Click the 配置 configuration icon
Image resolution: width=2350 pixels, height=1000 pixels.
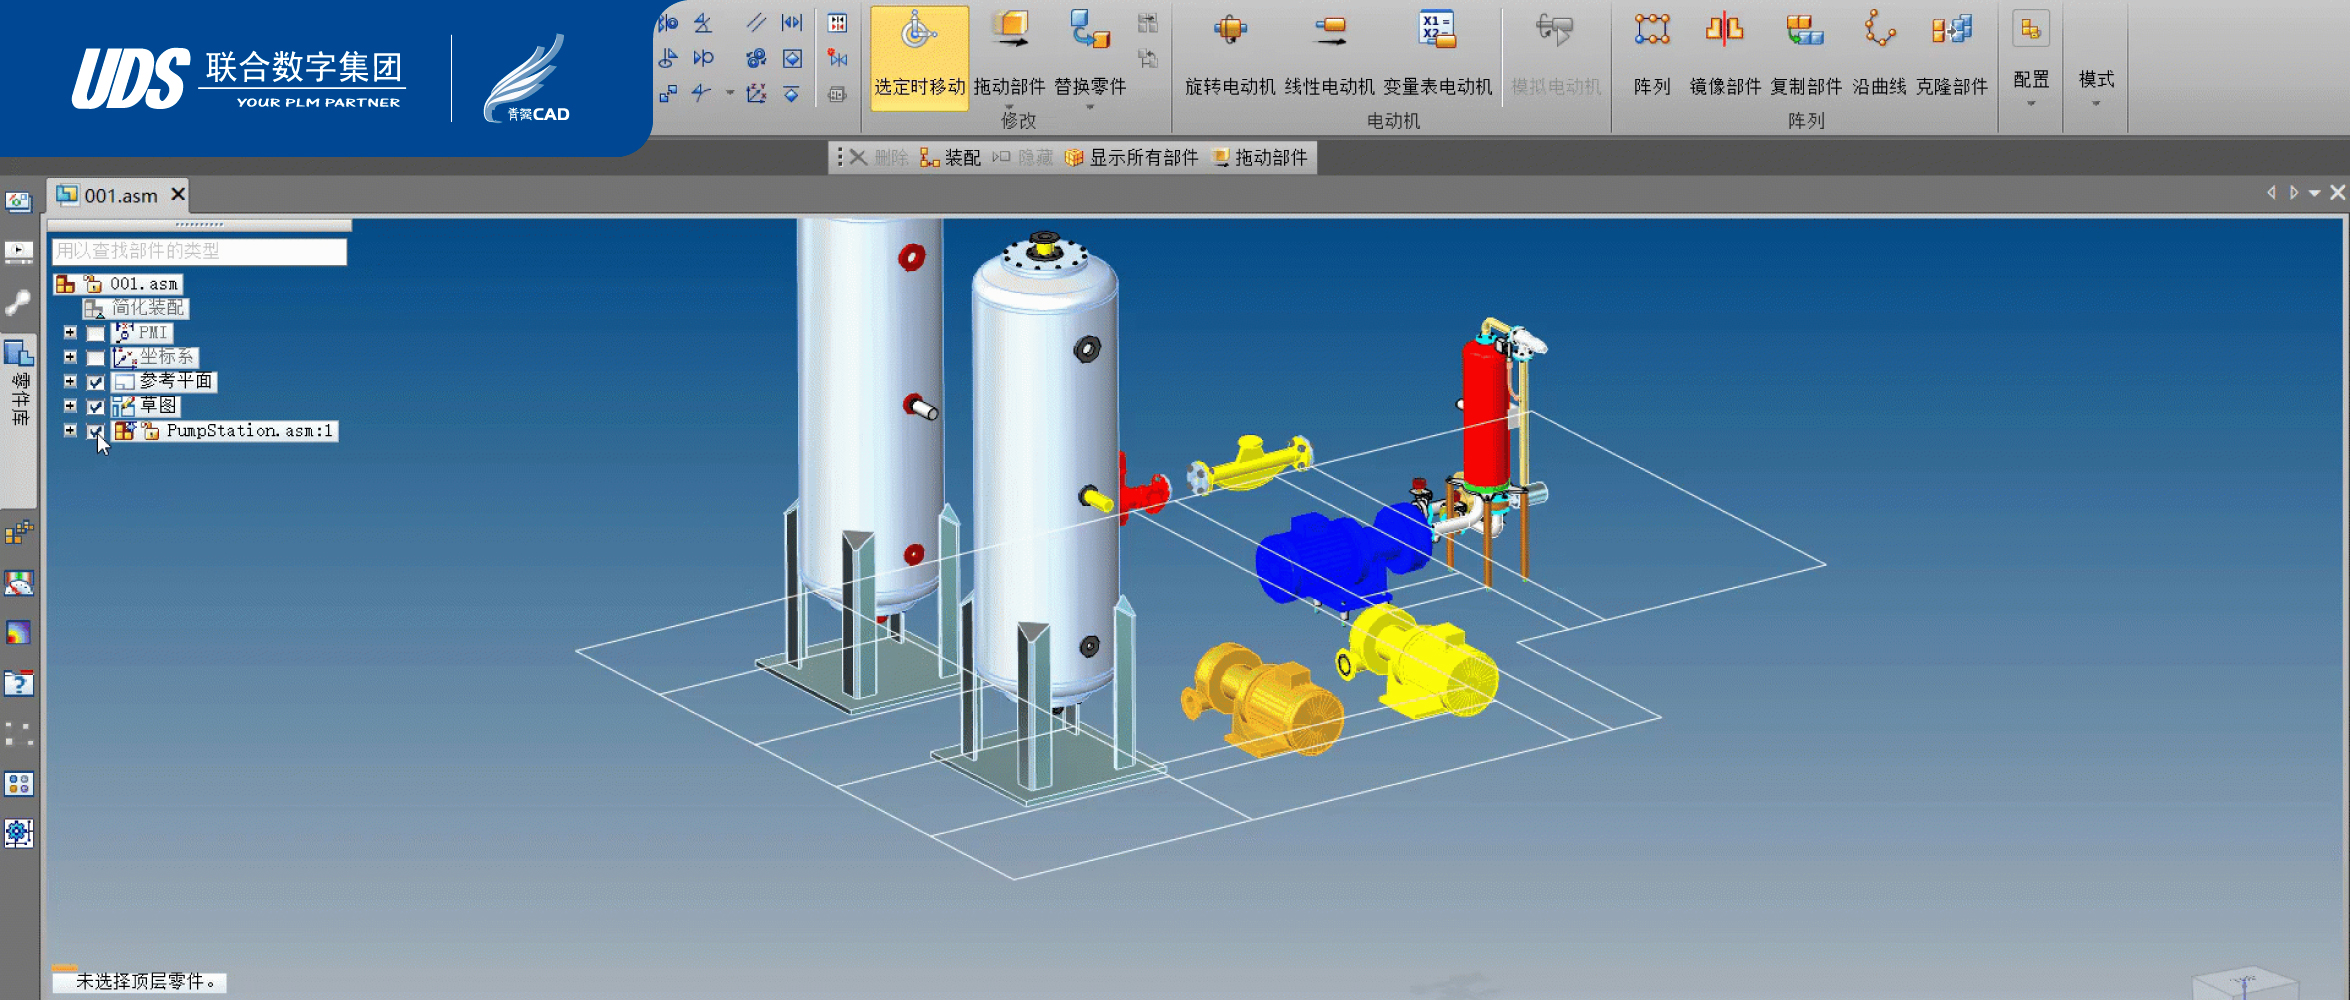(2030, 30)
